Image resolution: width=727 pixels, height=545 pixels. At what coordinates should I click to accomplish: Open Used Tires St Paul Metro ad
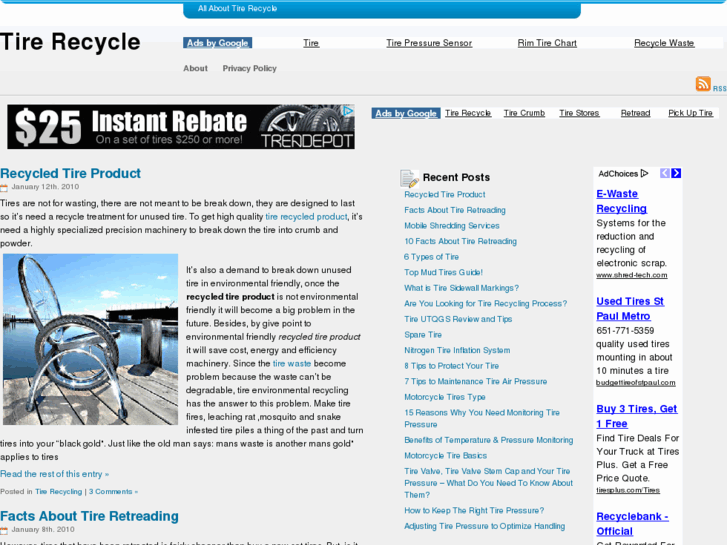[630, 309]
